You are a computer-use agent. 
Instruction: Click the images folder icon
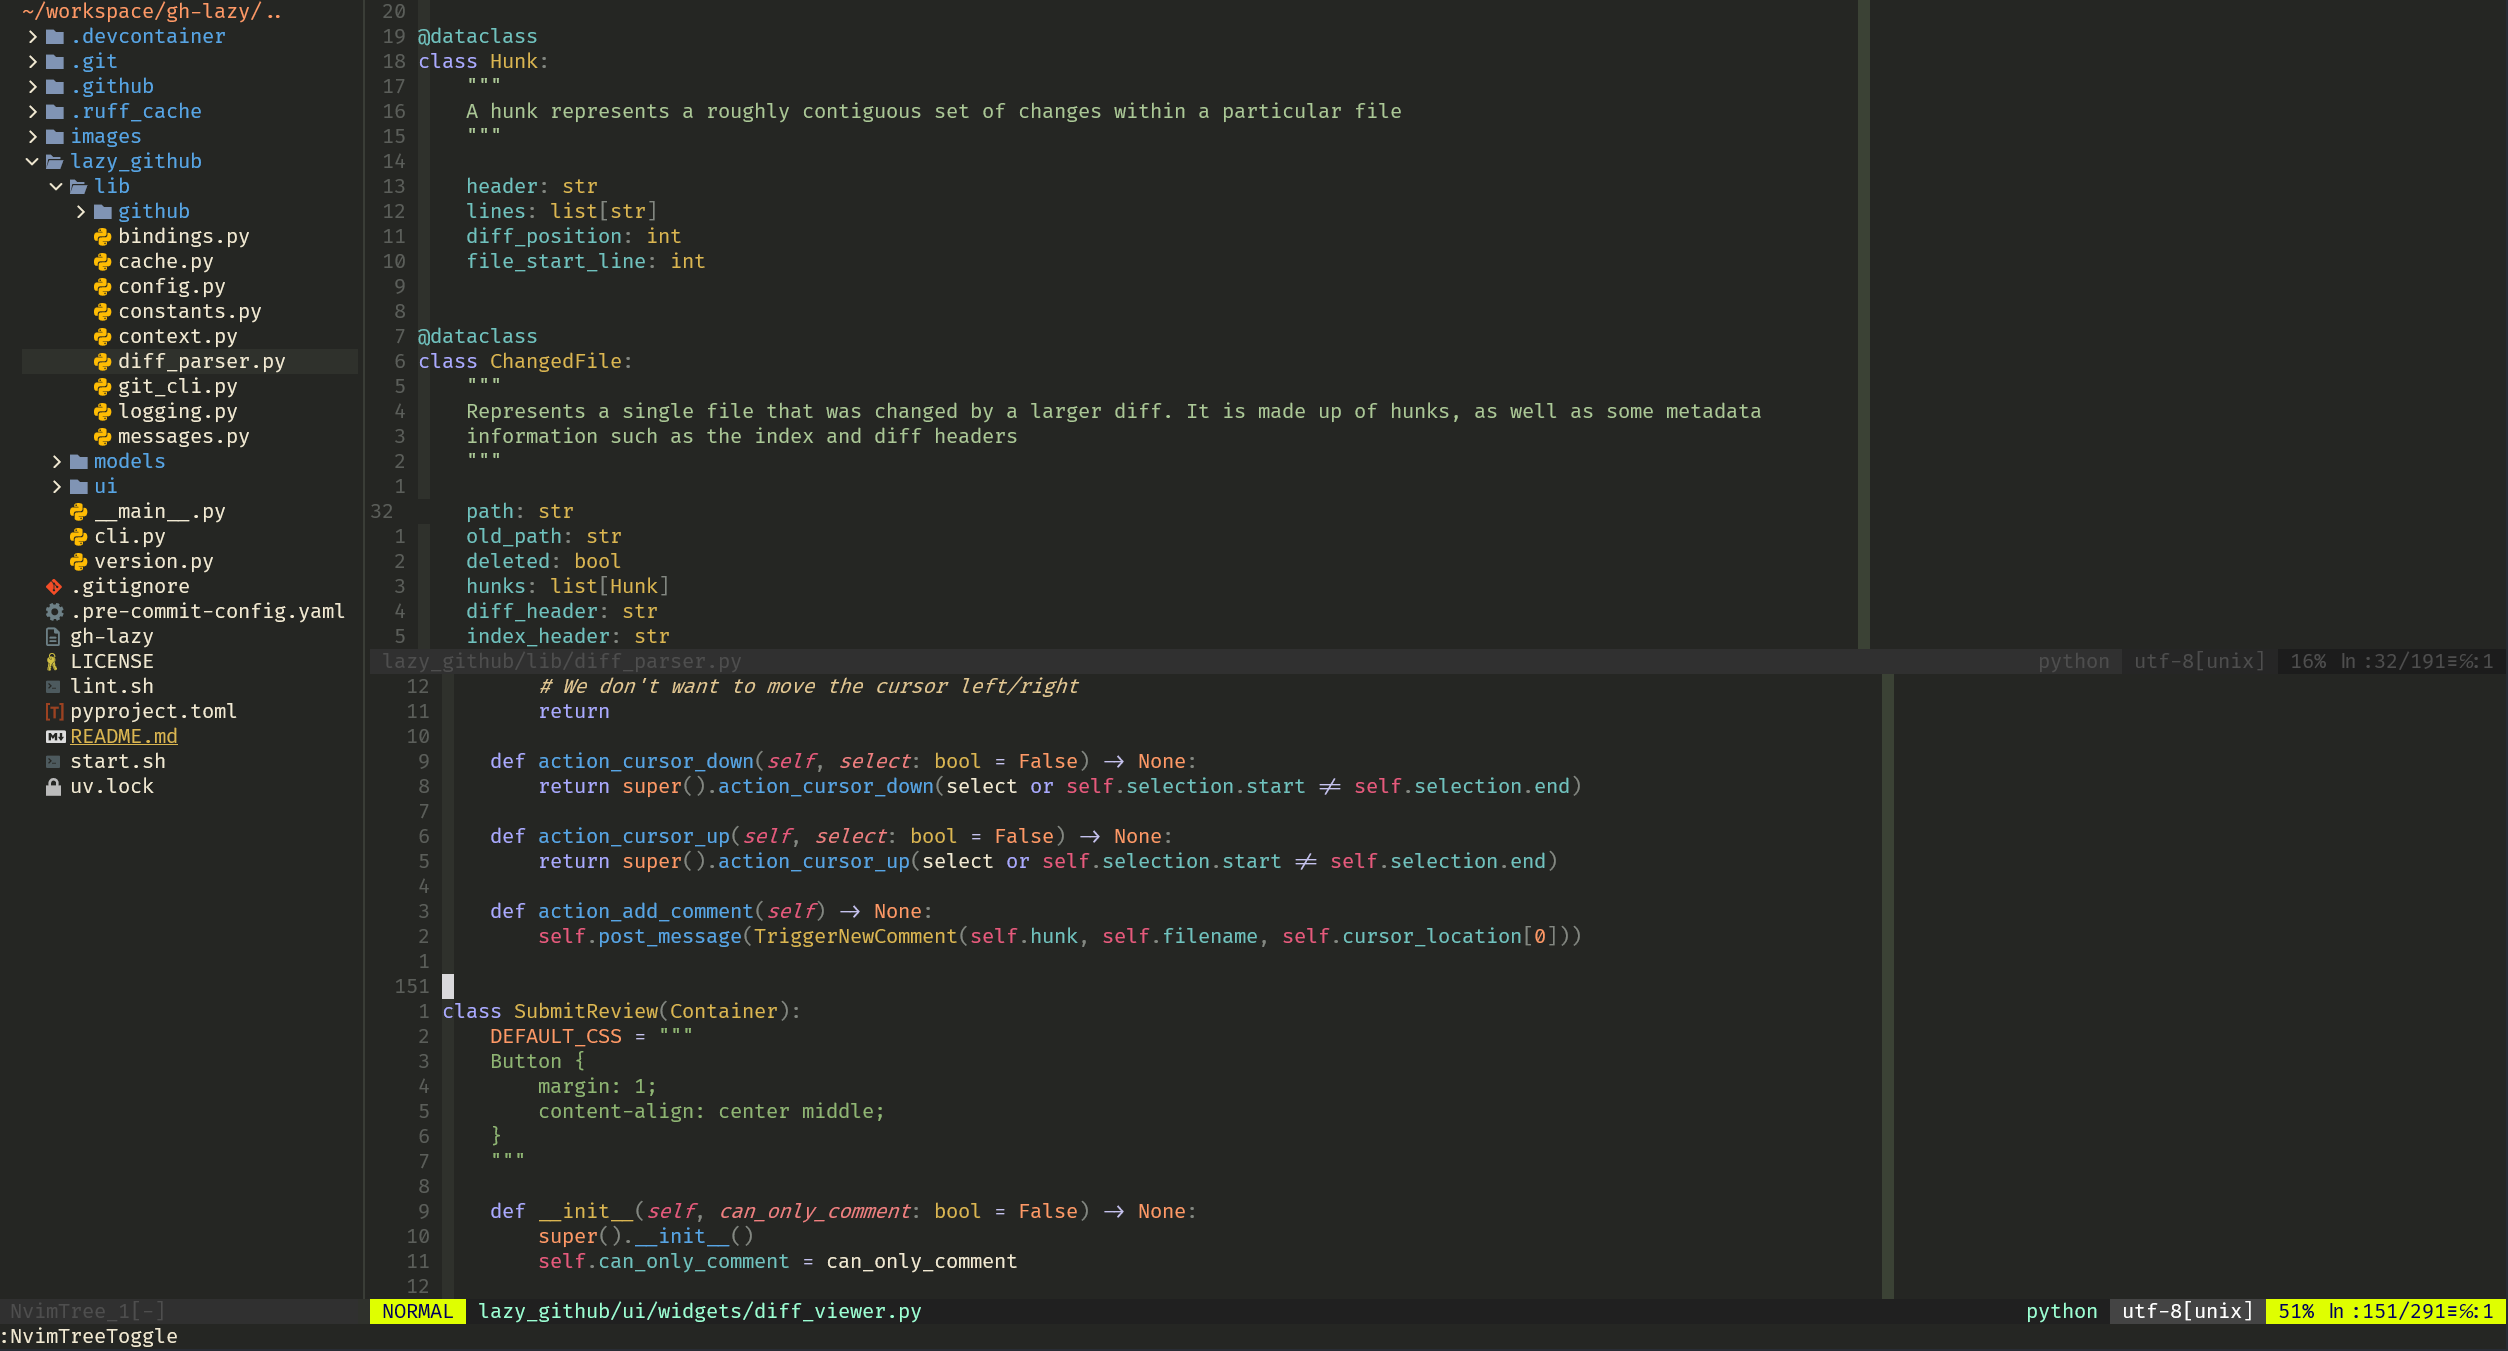pos(55,137)
